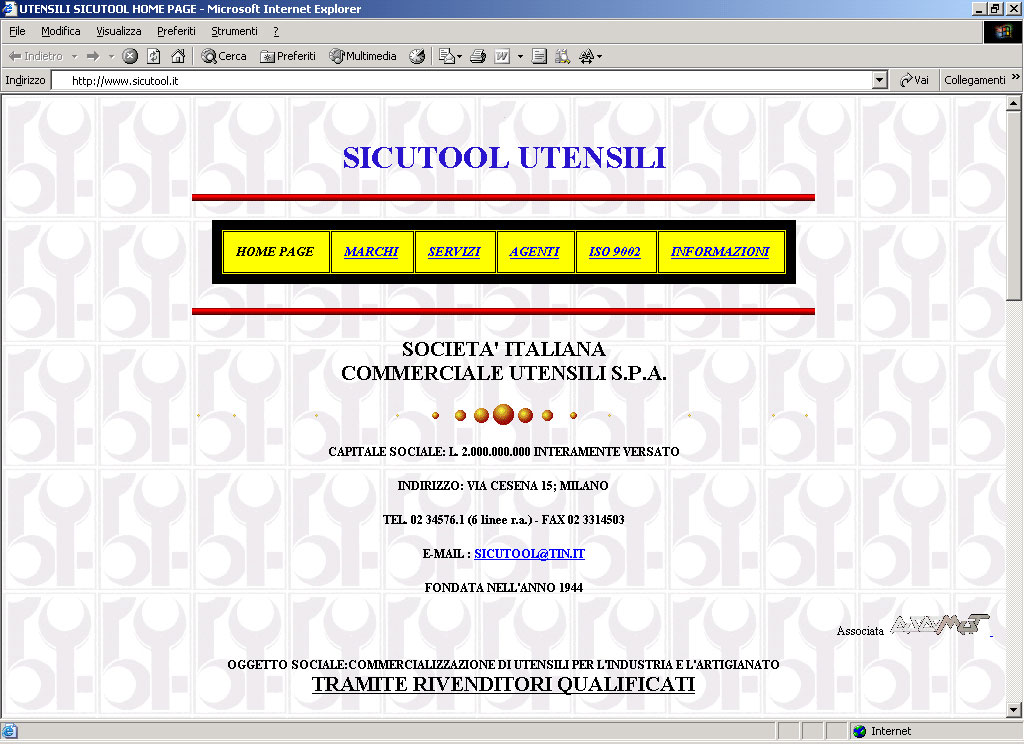Image resolution: width=1024 pixels, height=744 pixels.
Task: Open the Preferiti favorites toolbar button
Action: point(288,56)
